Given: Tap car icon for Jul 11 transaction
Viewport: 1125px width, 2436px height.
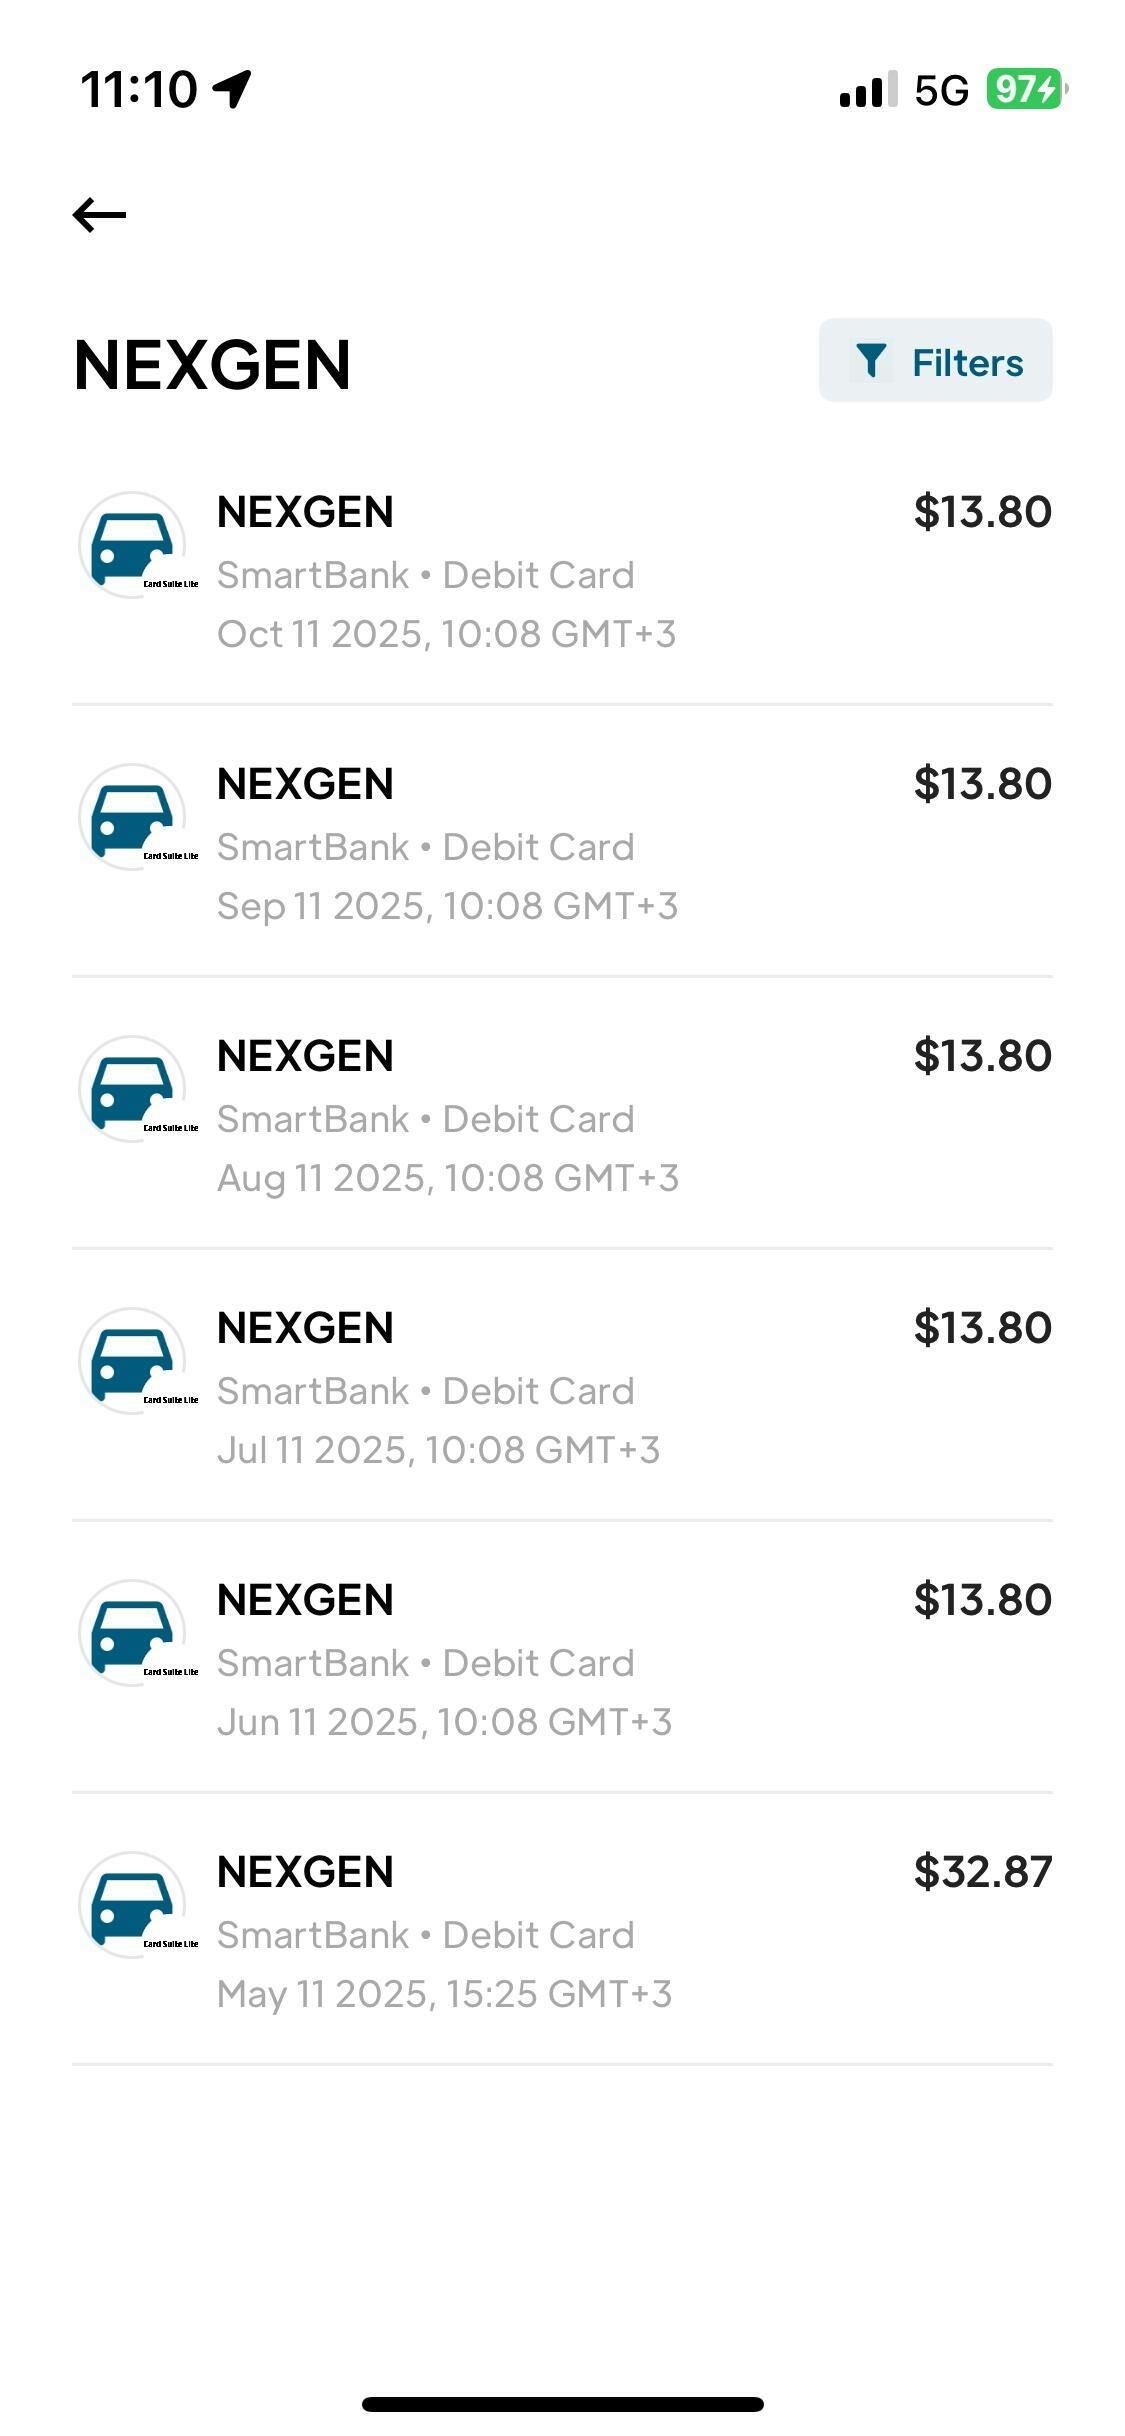Looking at the screenshot, I should [132, 1361].
